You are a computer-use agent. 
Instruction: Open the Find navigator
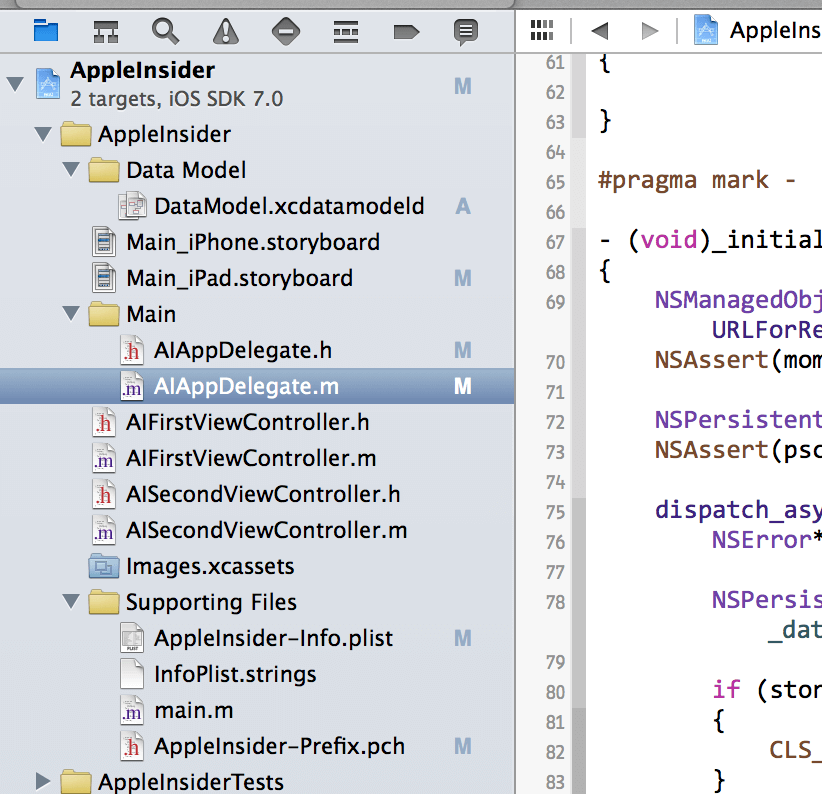[x=165, y=31]
